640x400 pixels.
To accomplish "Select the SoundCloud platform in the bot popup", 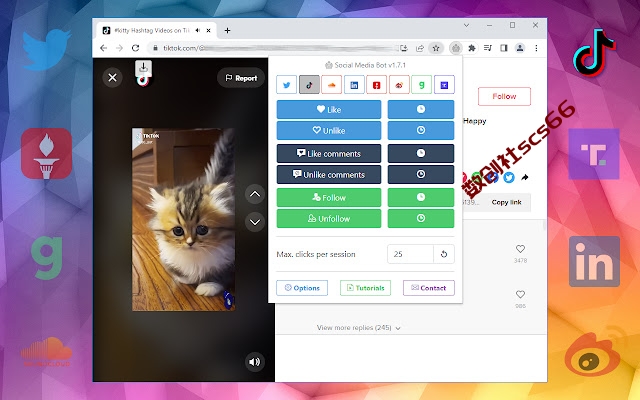I will tap(331, 85).
